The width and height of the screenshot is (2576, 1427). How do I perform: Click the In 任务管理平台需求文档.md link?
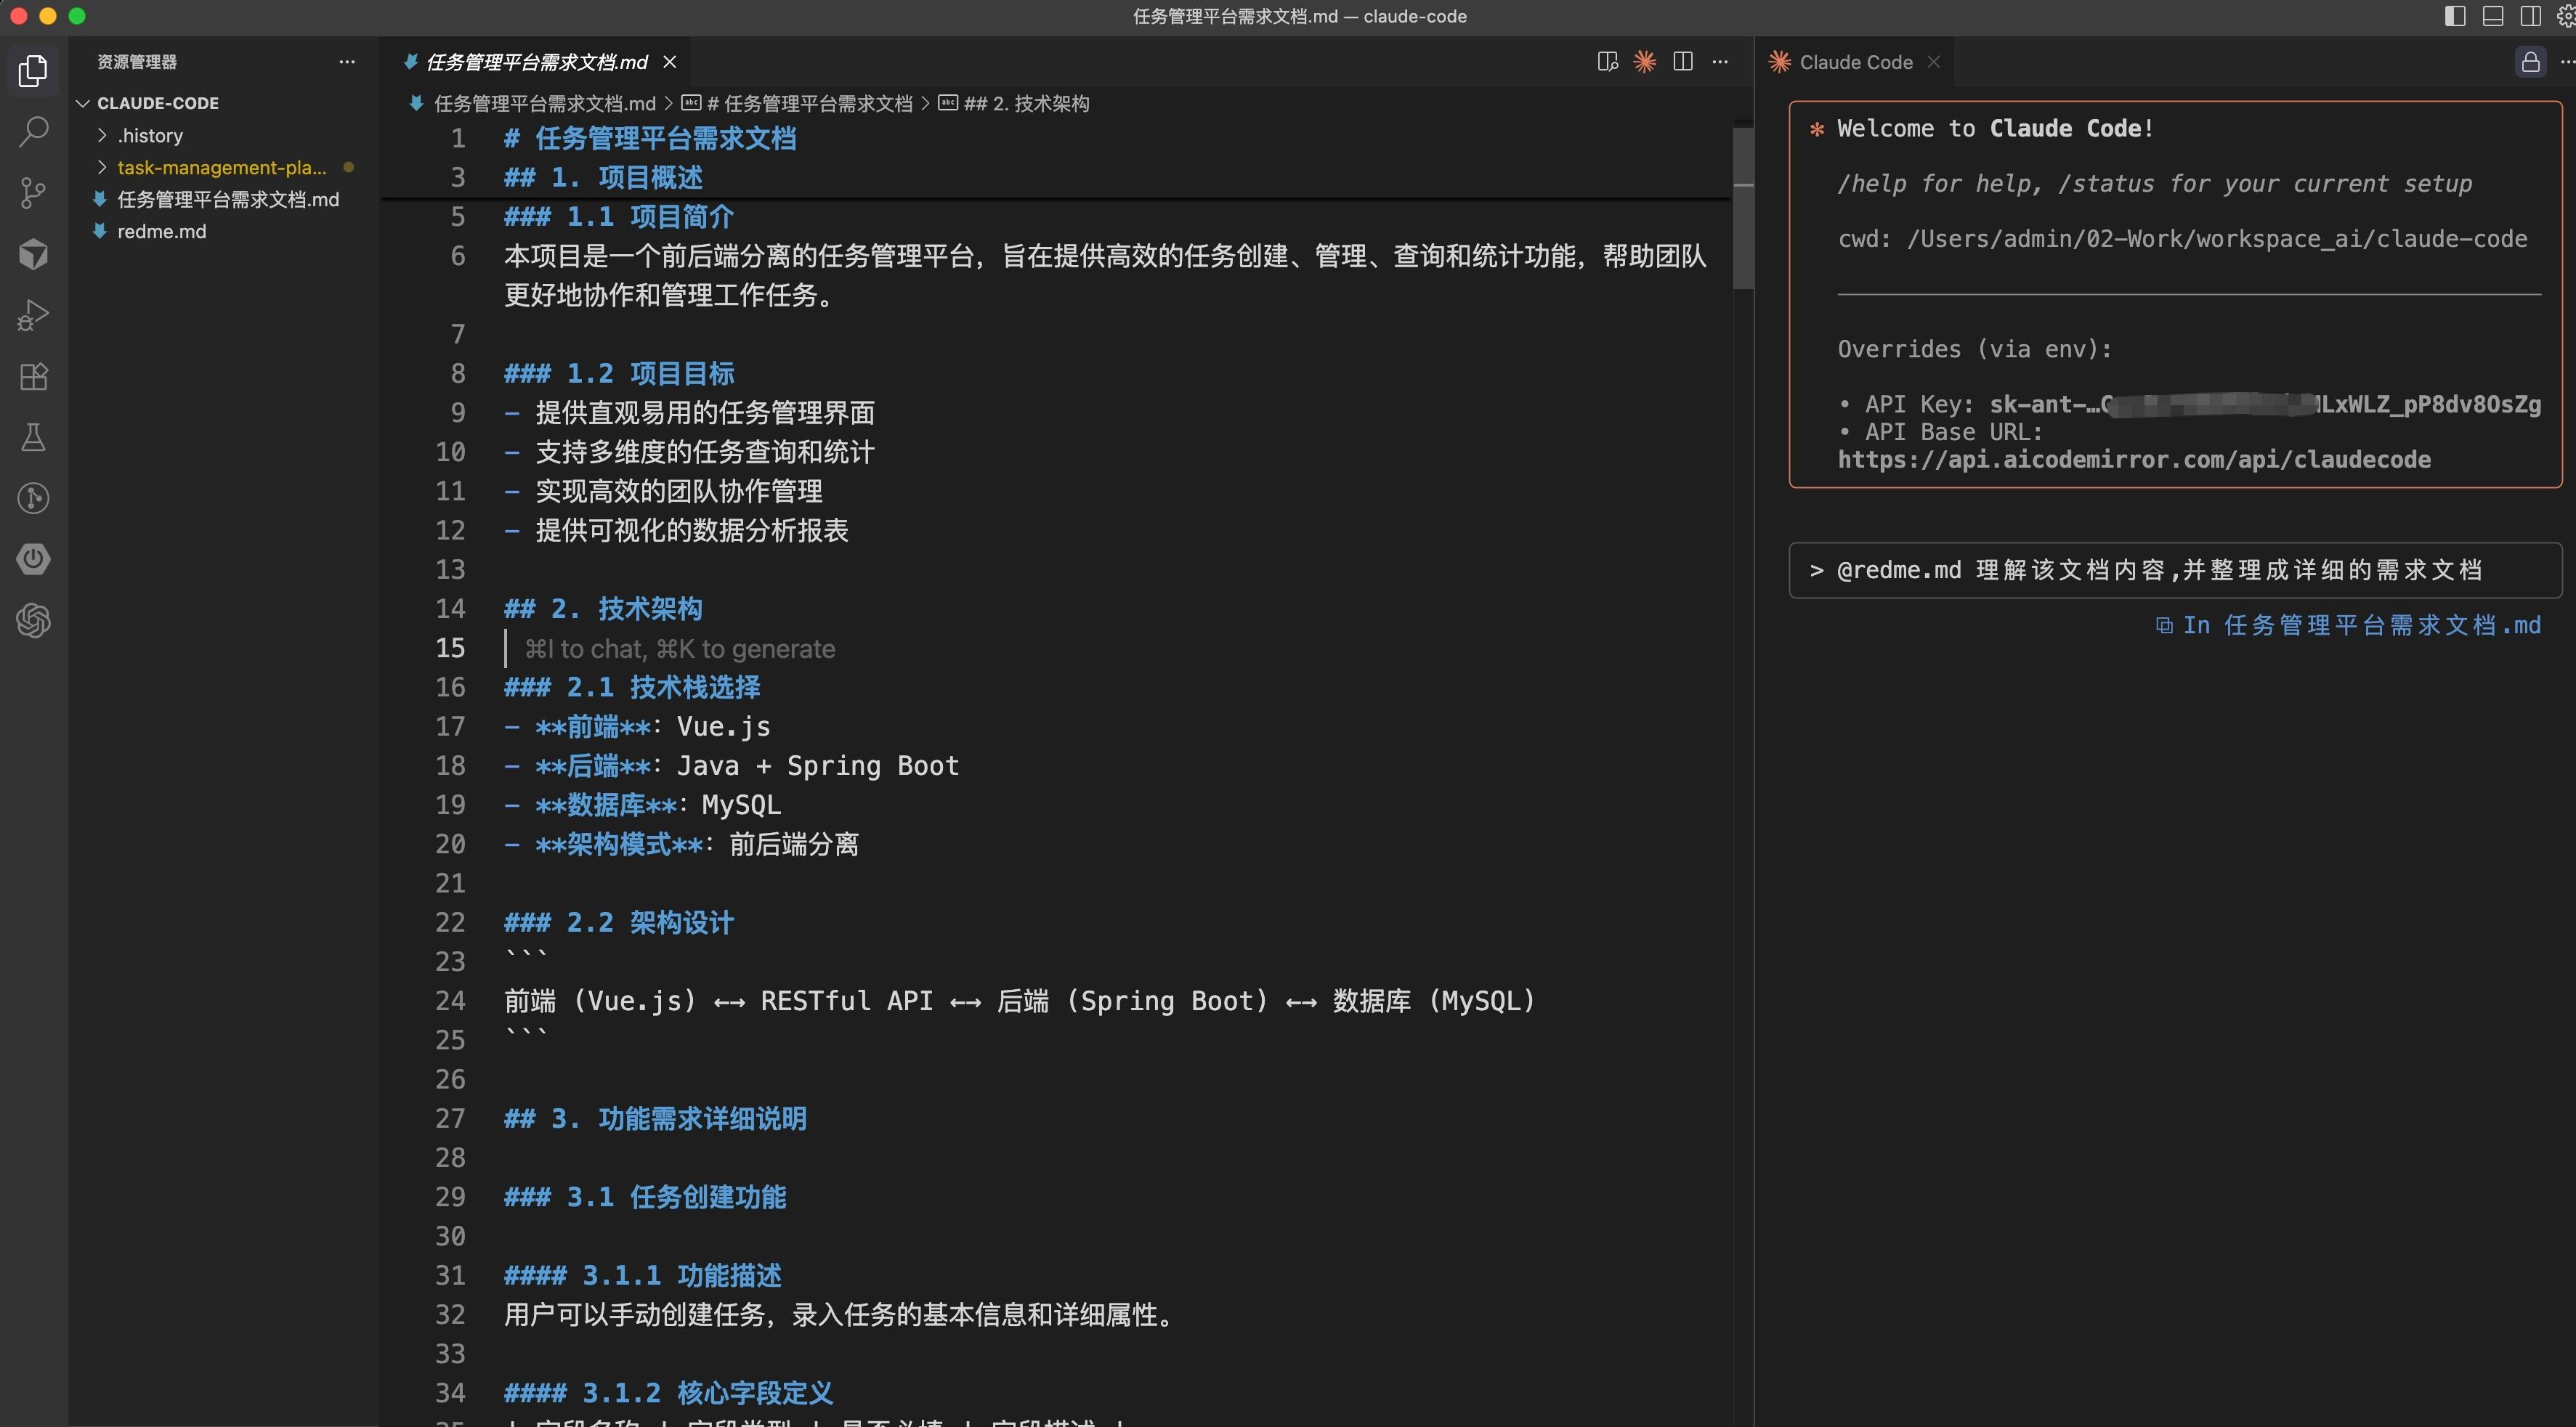coord(2347,625)
